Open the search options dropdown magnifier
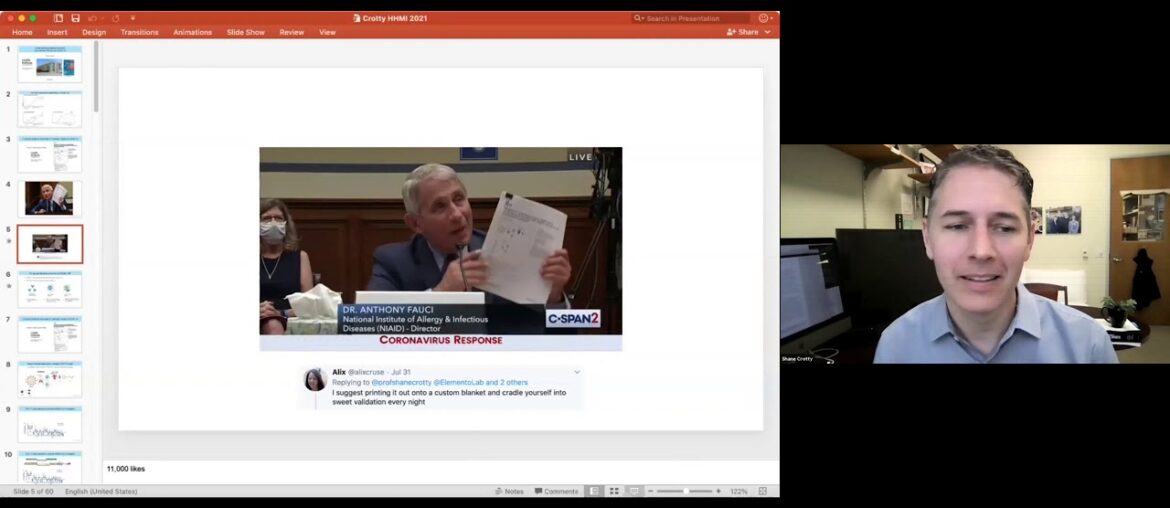 (x=639, y=18)
